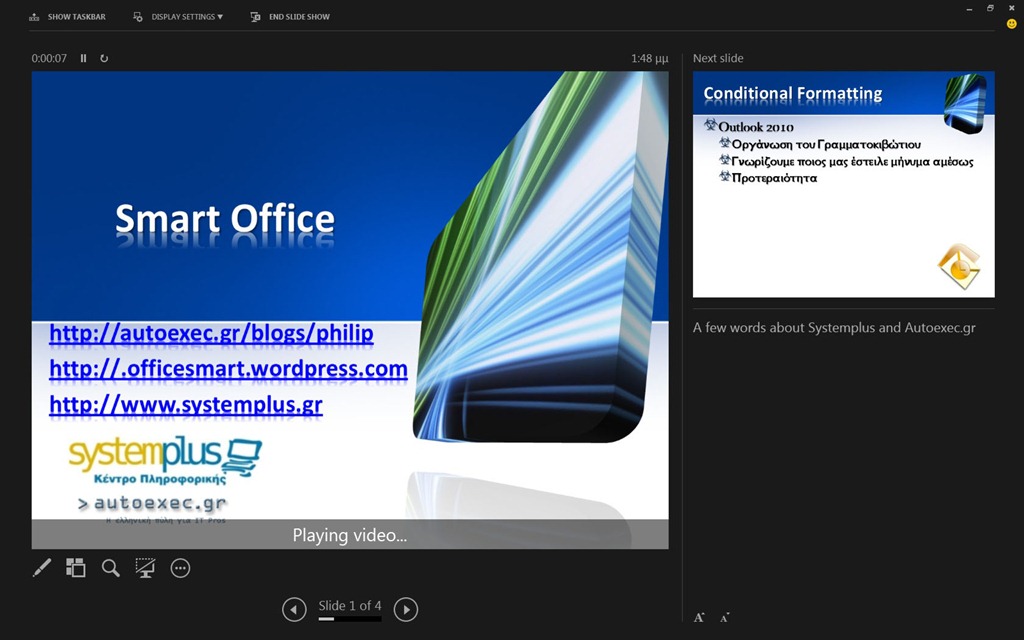
Task: Click the slide progress bar under Slide 1 of 4
Action: click(349, 618)
